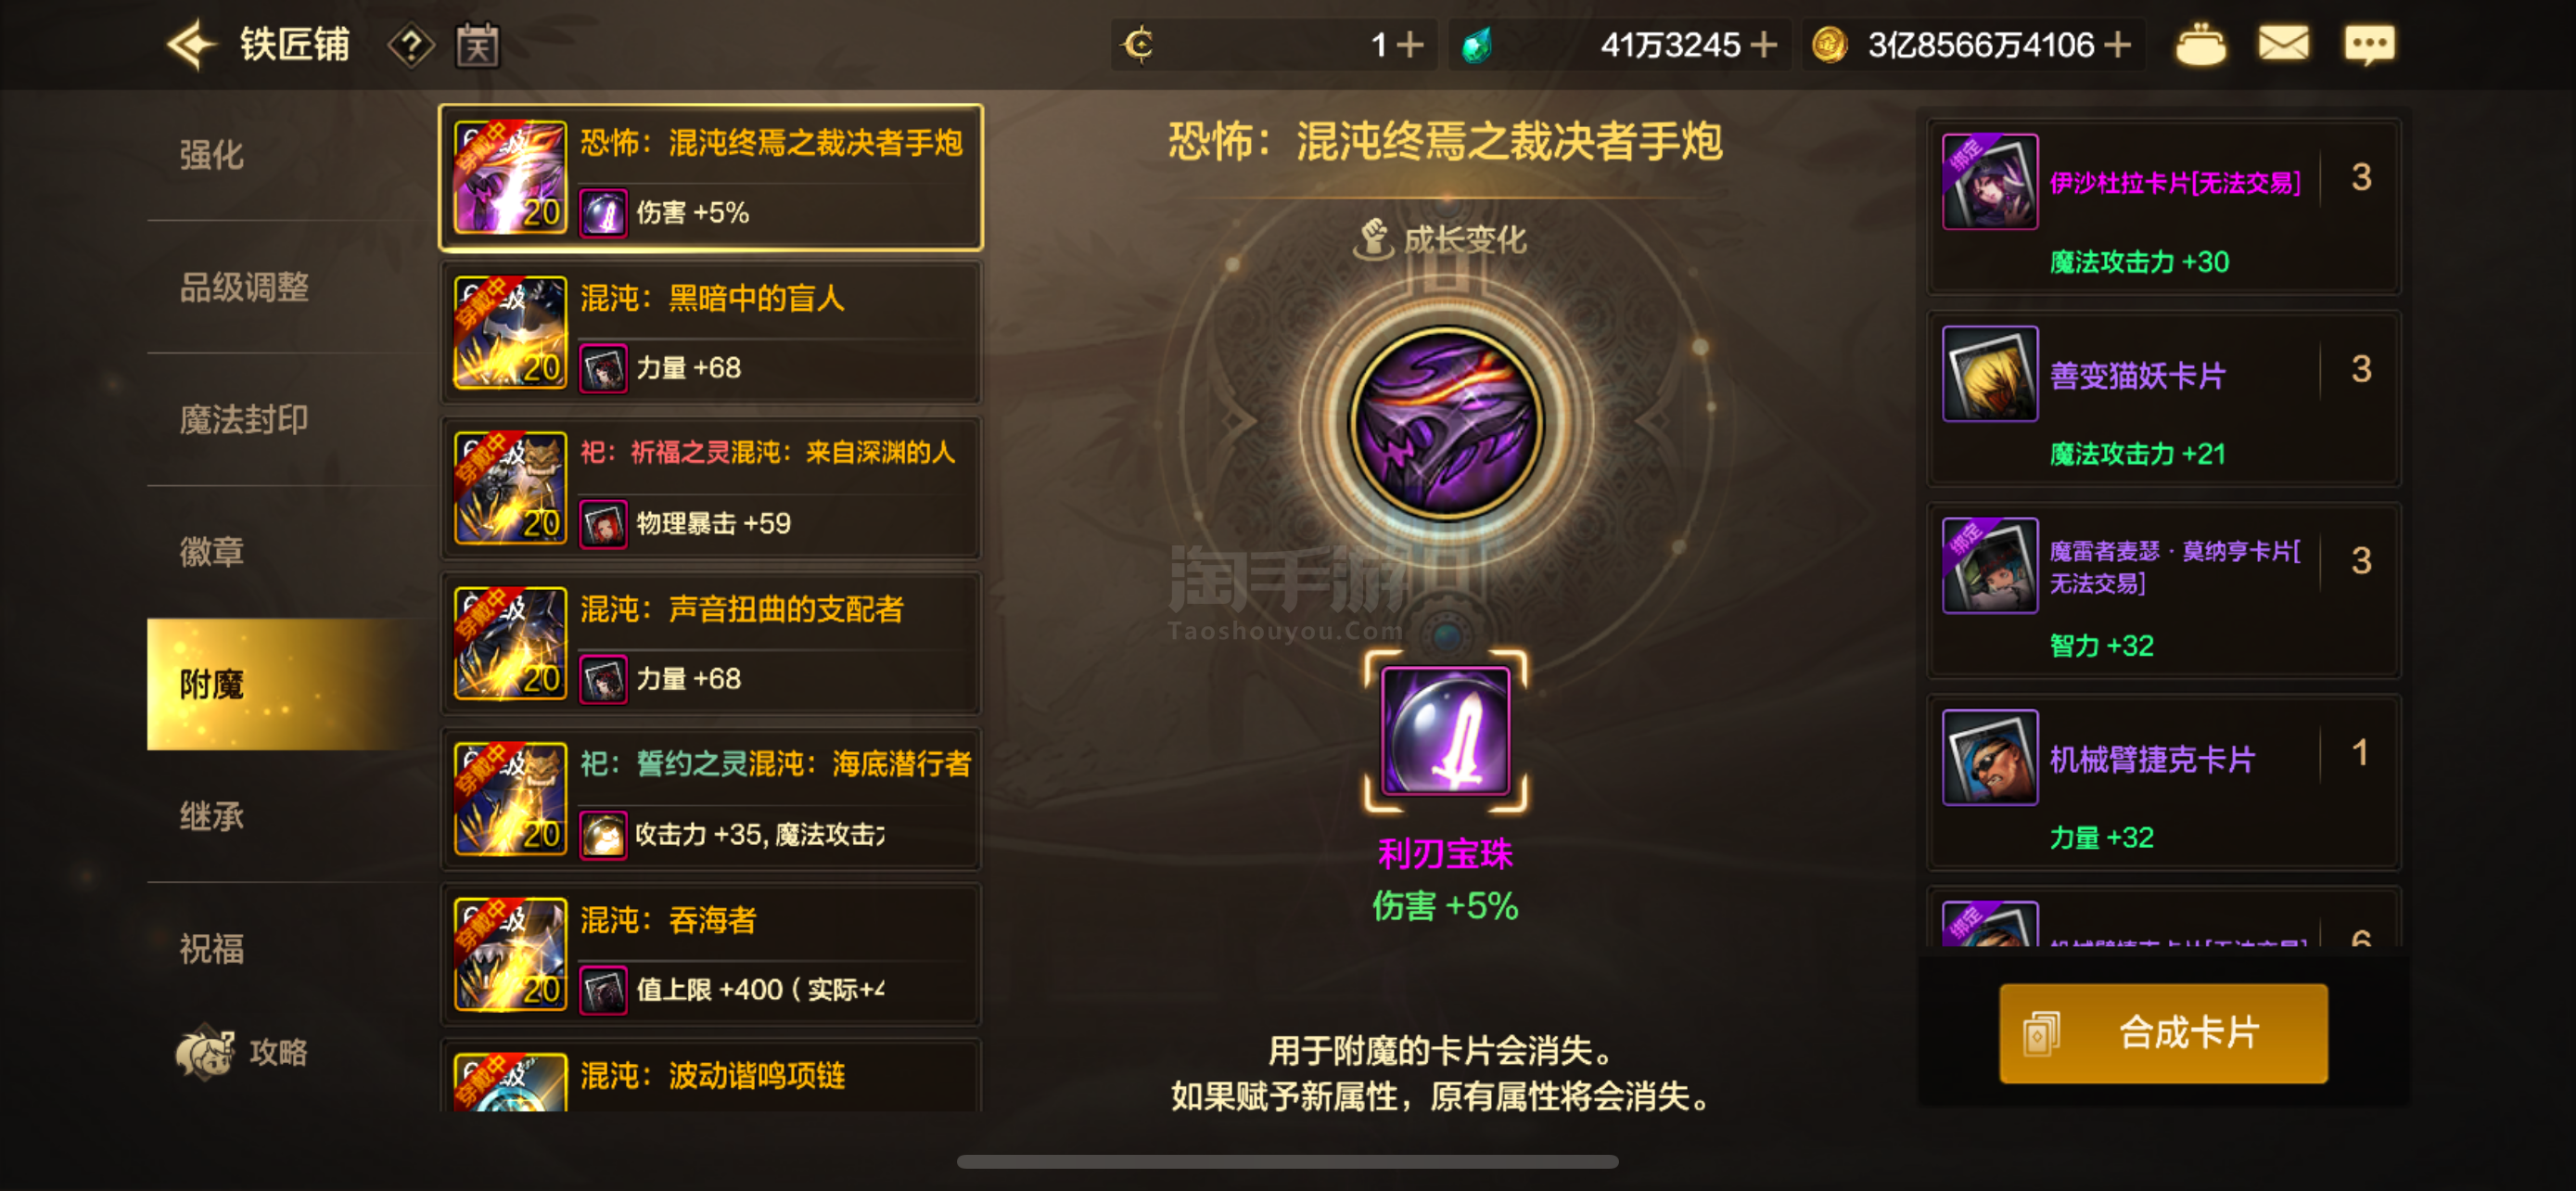
Task: Choose the 善变猫妖卡片 card
Action: tap(2163, 398)
